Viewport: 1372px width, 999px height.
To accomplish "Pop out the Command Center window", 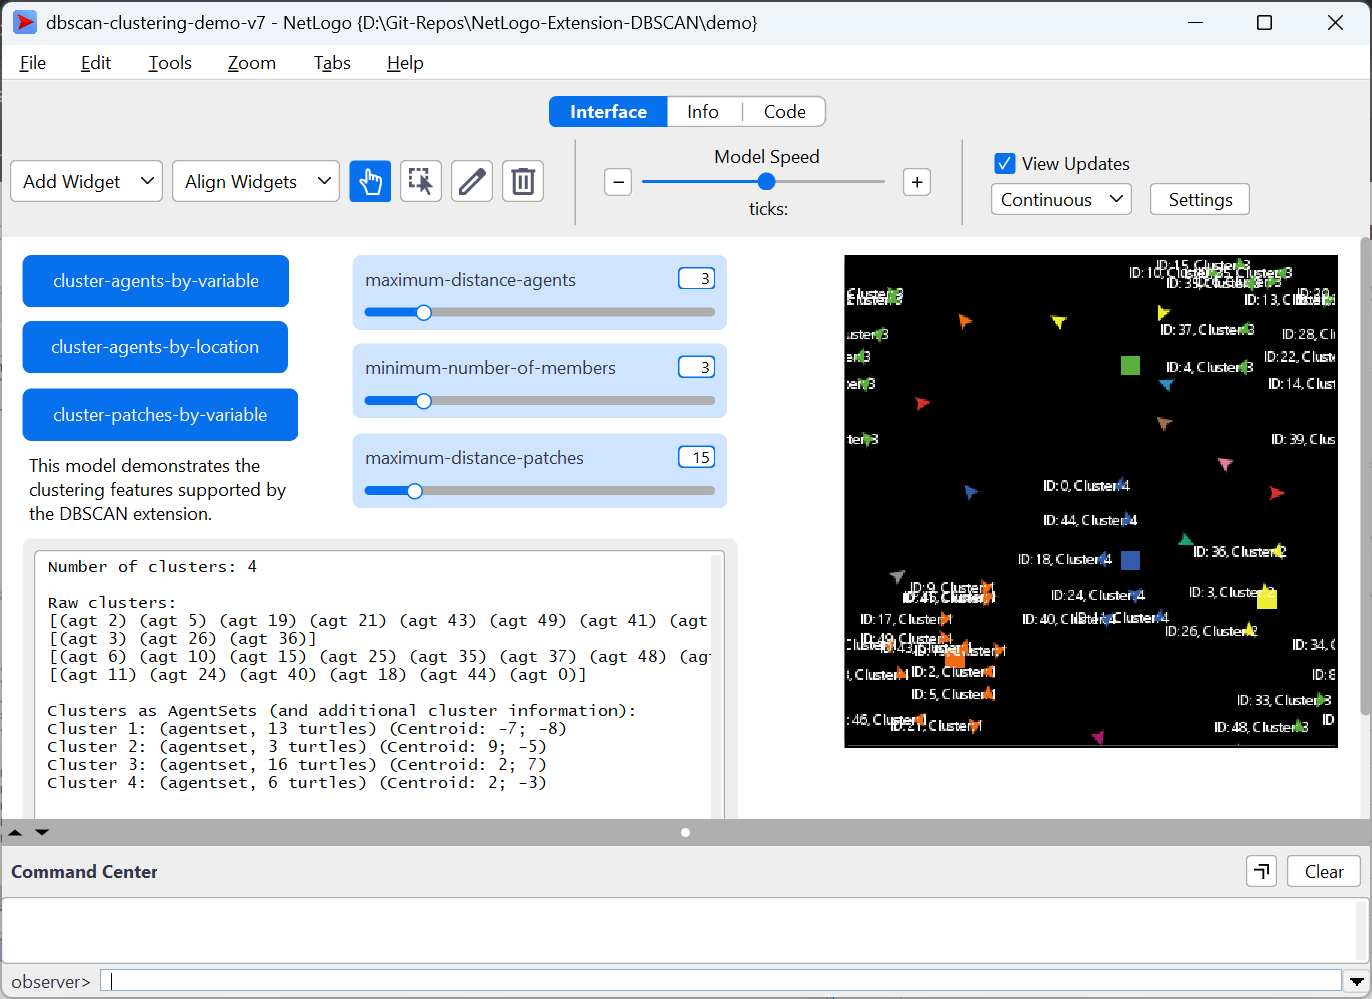I will click(1261, 871).
